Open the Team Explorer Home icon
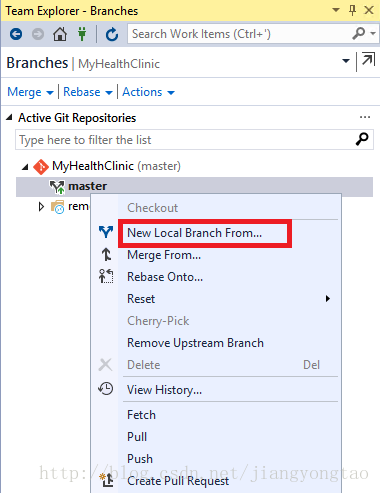This screenshot has height=493, width=380. click(x=60, y=34)
